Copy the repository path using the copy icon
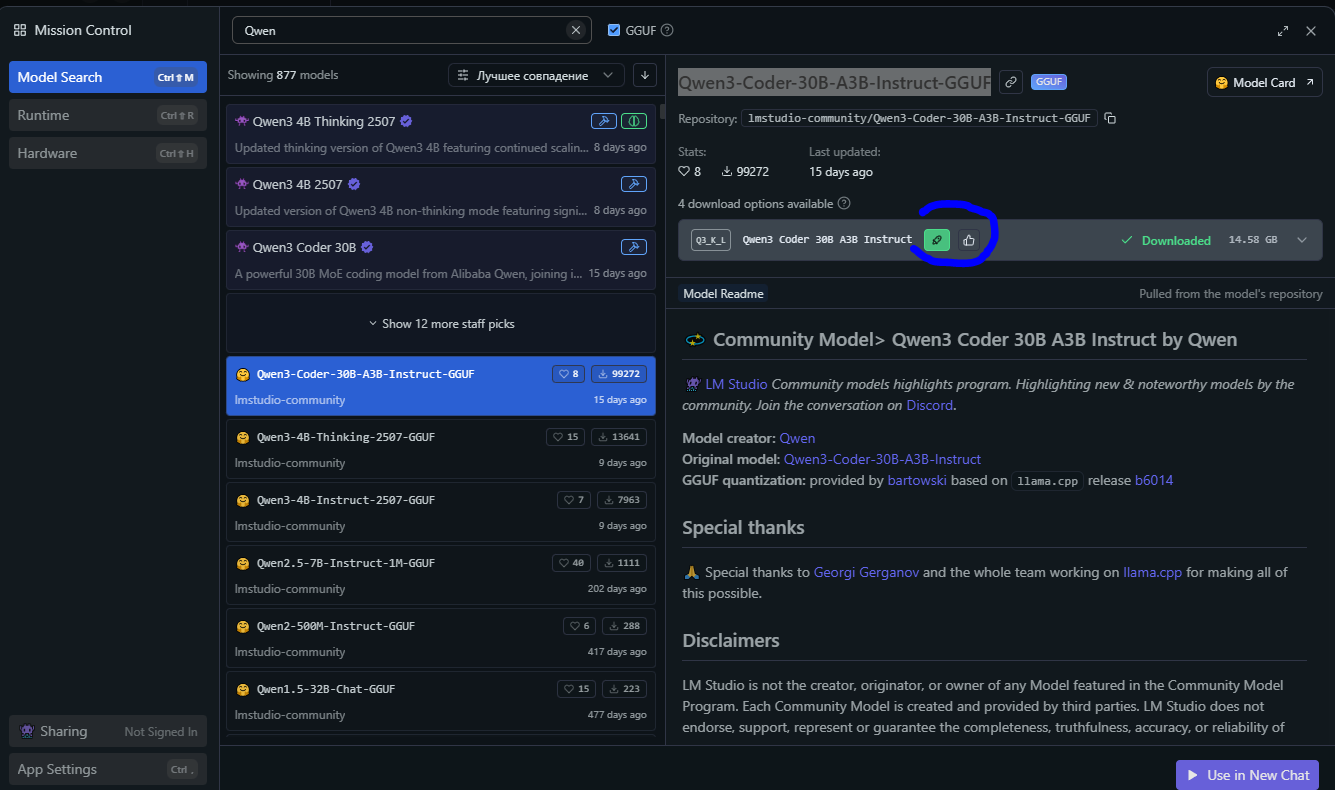Screen dimensions: 1335x790 click(1110, 118)
